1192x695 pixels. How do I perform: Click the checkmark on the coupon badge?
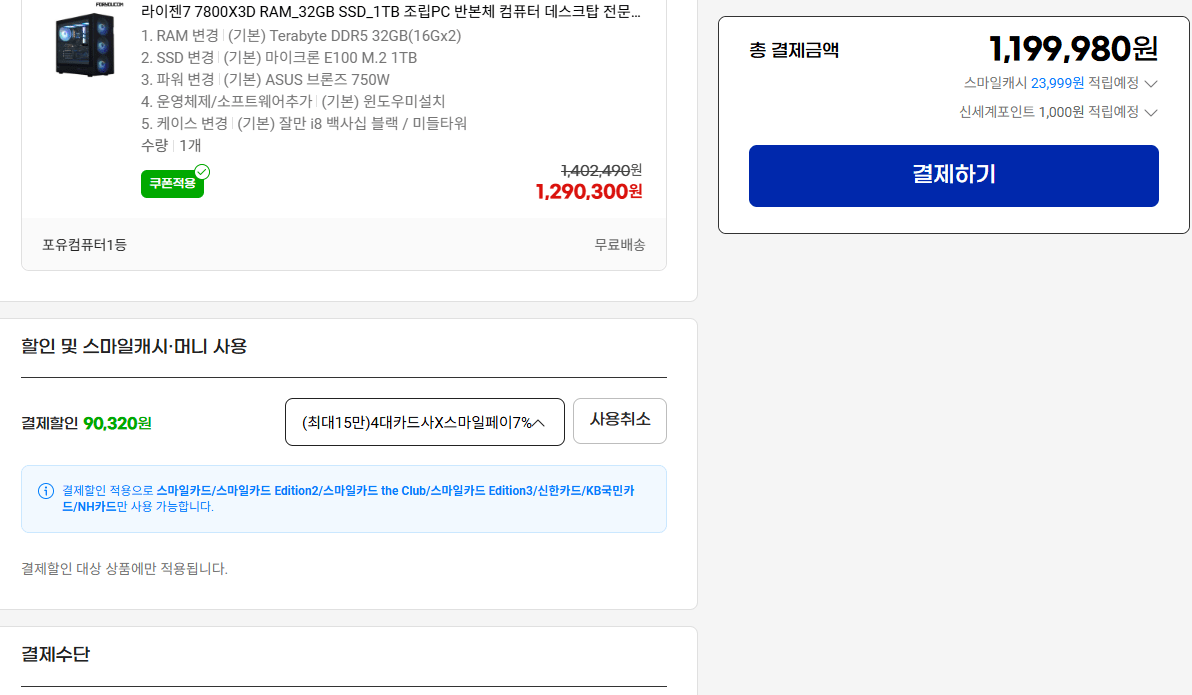click(200, 172)
